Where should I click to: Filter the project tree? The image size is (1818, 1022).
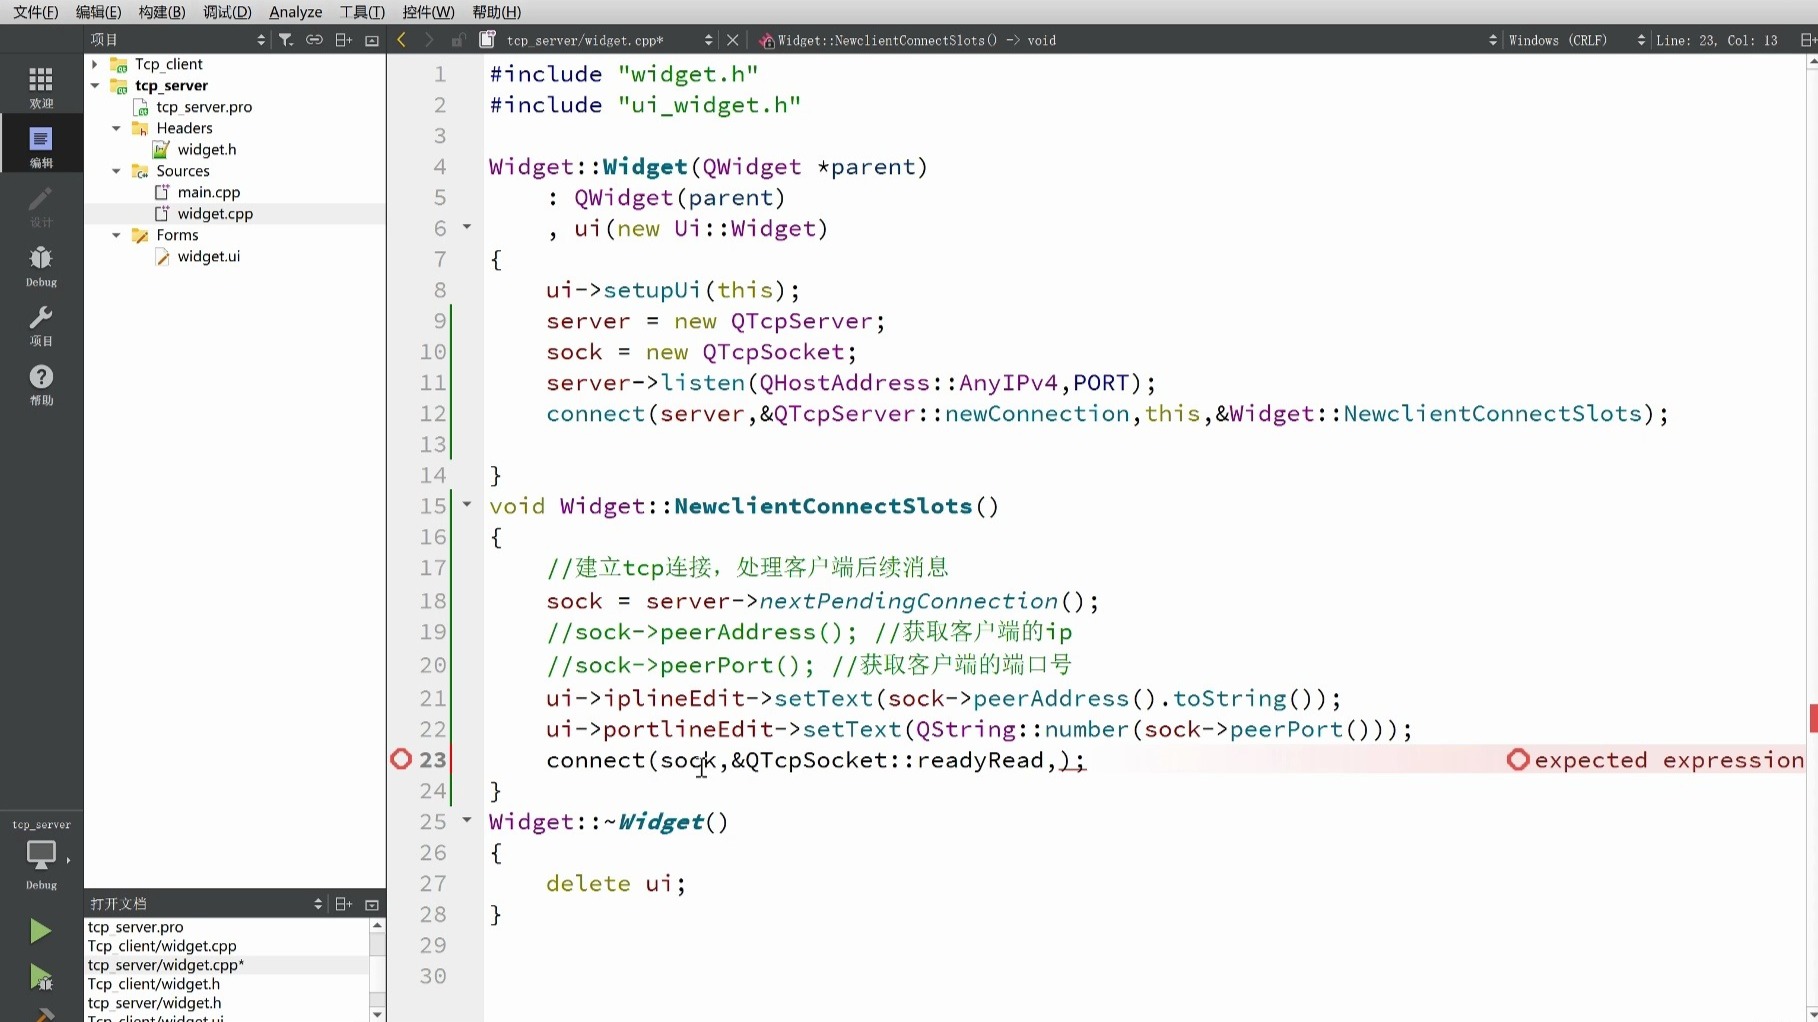click(x=286, y=40)
